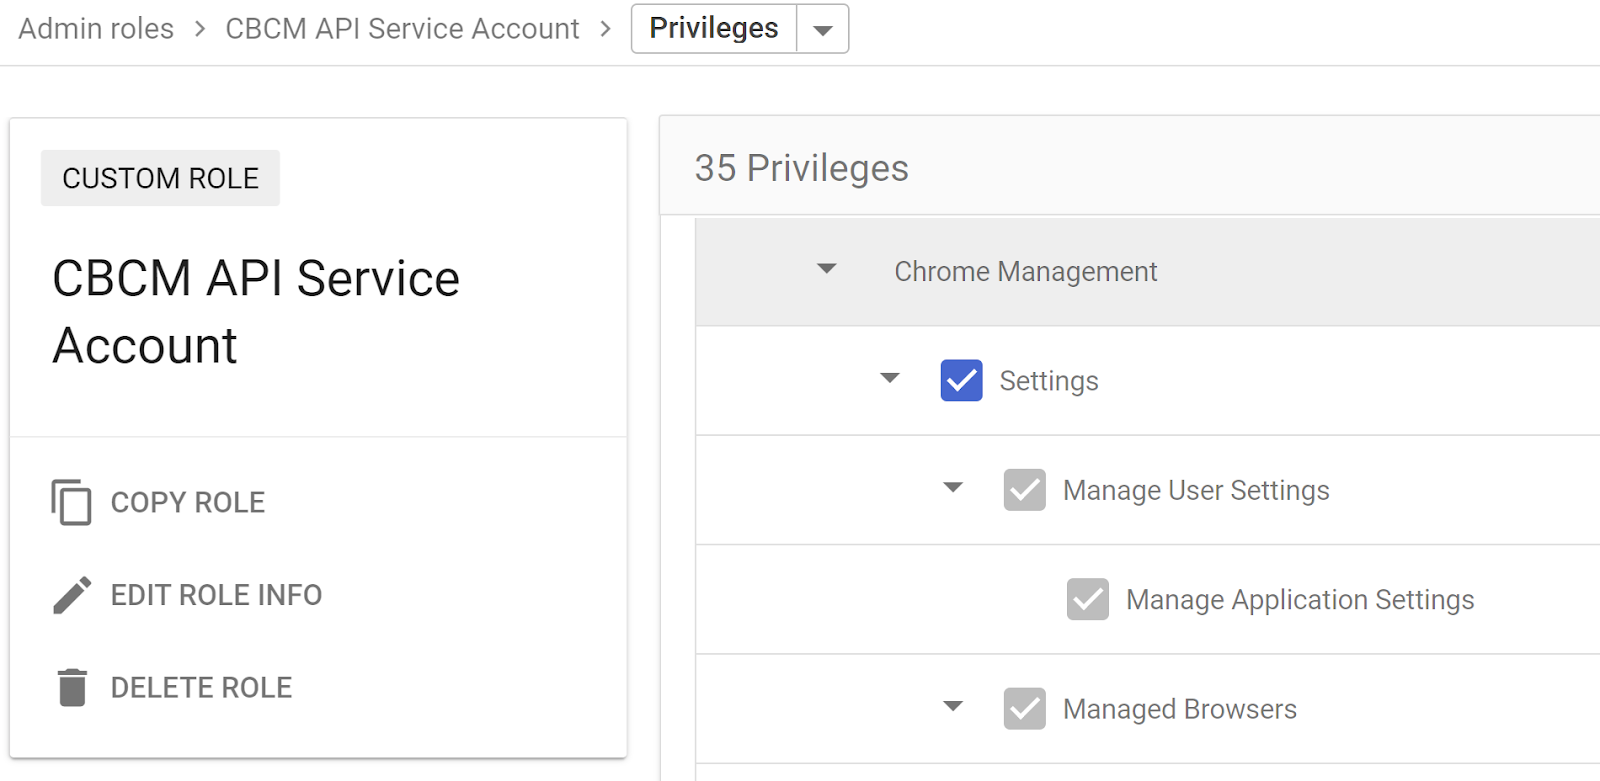Open CBCM API Service Account breadcrumb
Image resolution: width=1600 pixels, height=781 pixels.
[x=402, y=29]
